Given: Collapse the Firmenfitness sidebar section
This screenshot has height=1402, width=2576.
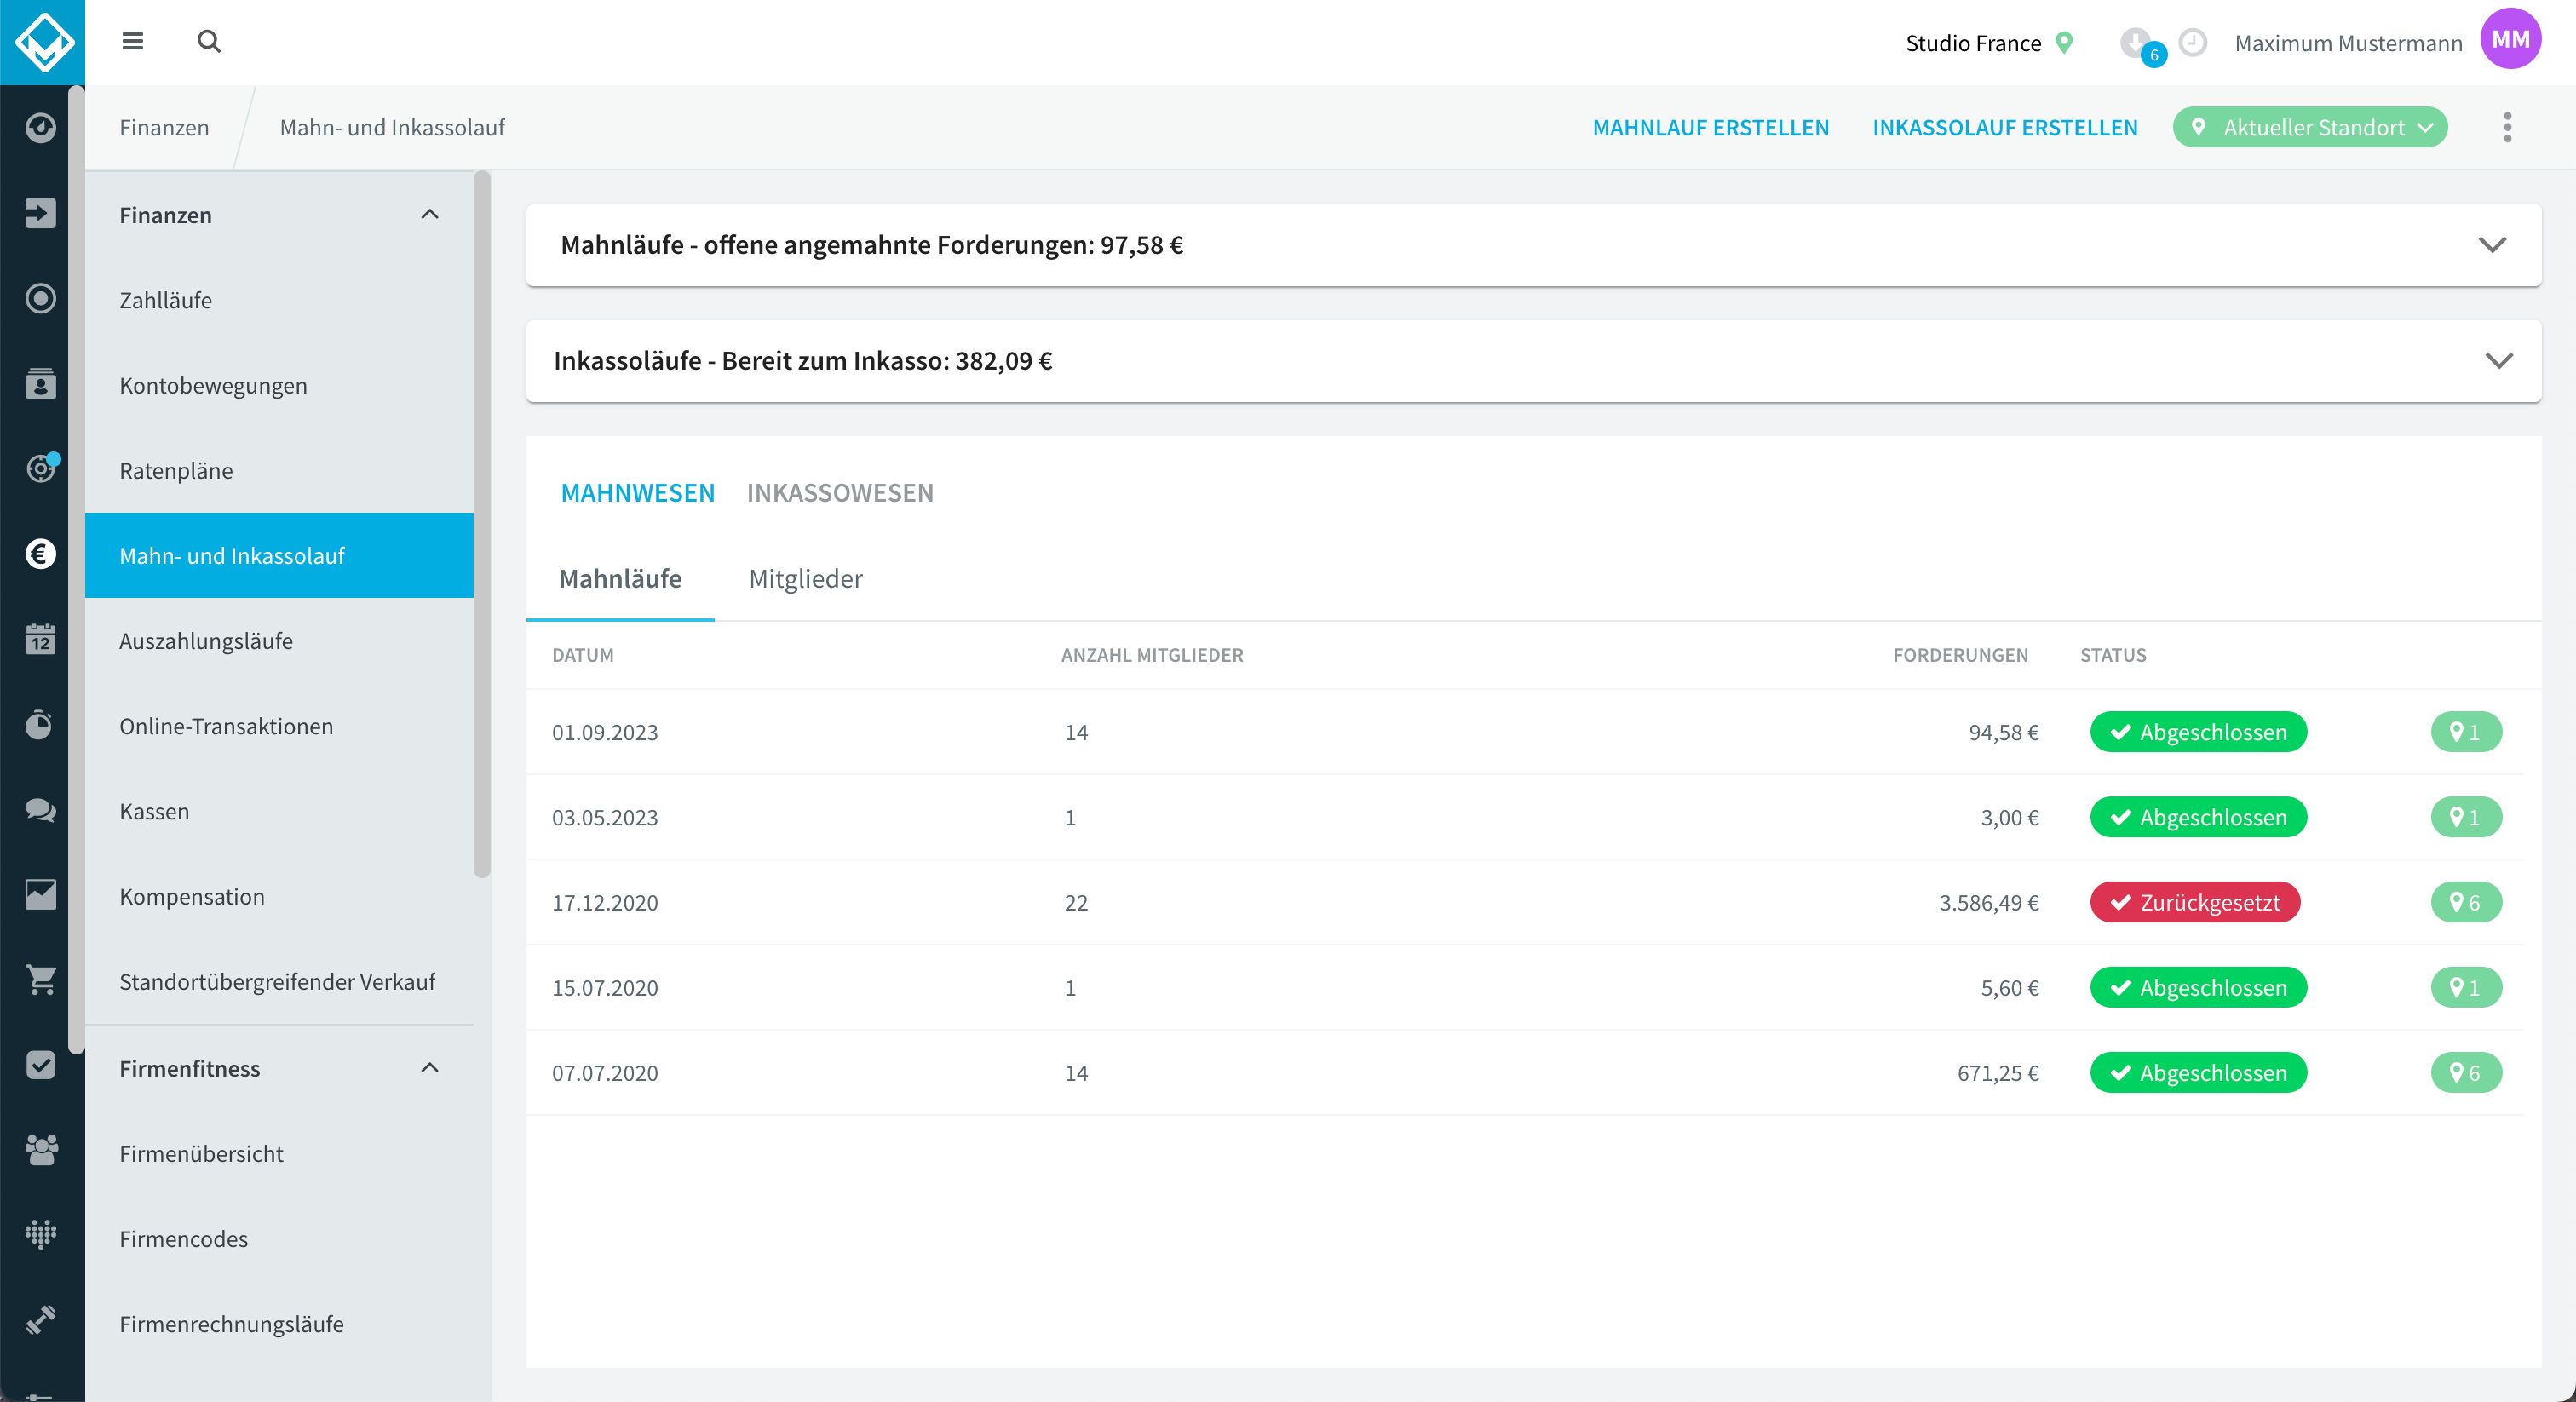Looking at the screenshot, I should [430, 1068].
